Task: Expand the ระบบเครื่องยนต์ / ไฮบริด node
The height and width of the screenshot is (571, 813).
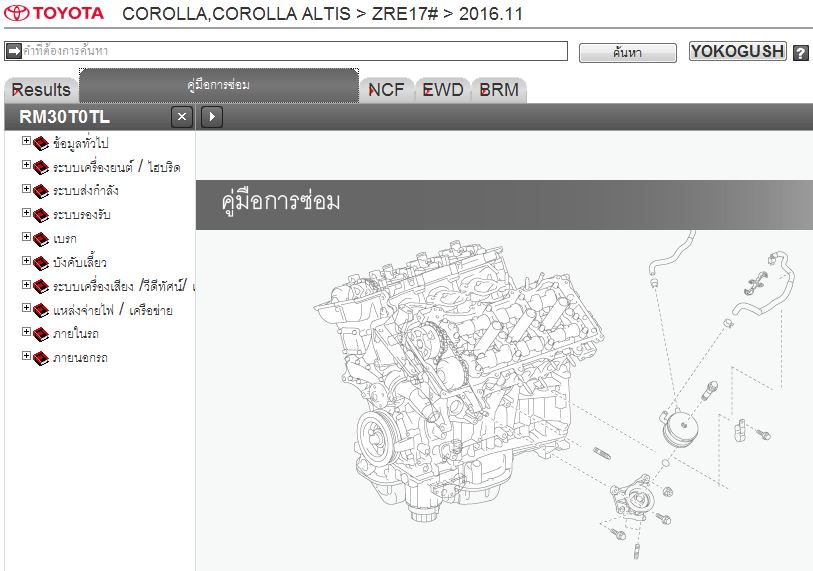Action: [x=26, y=164]
